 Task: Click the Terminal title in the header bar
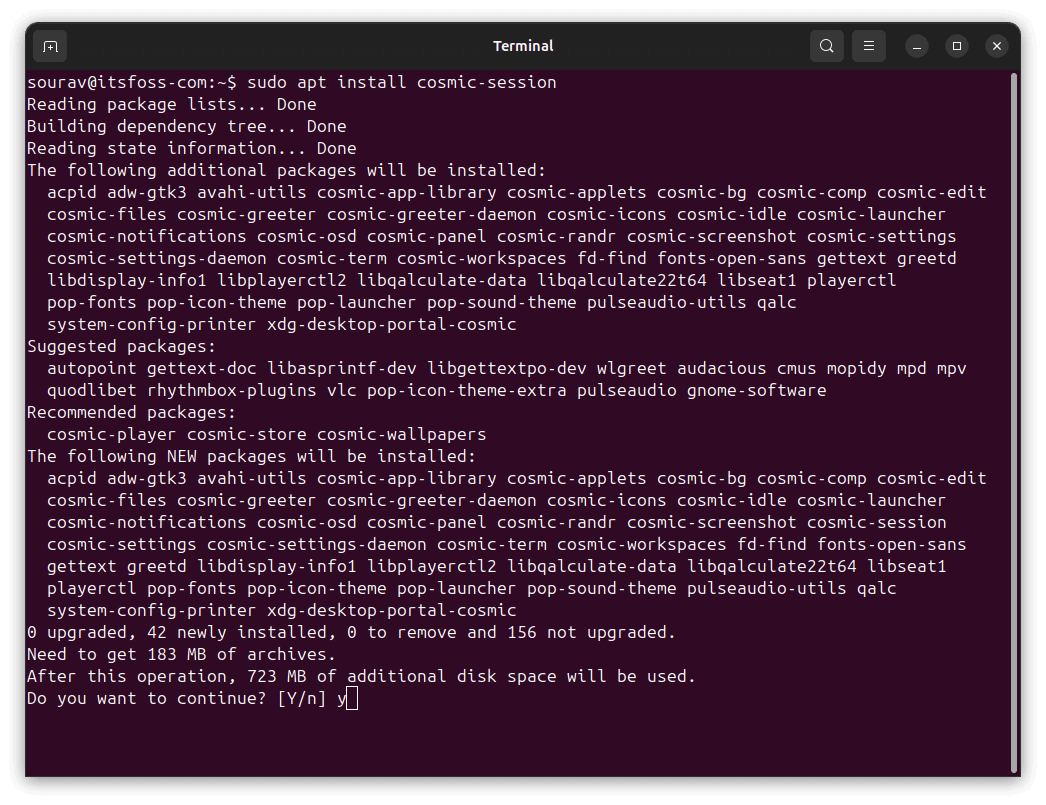click(523, 46)
